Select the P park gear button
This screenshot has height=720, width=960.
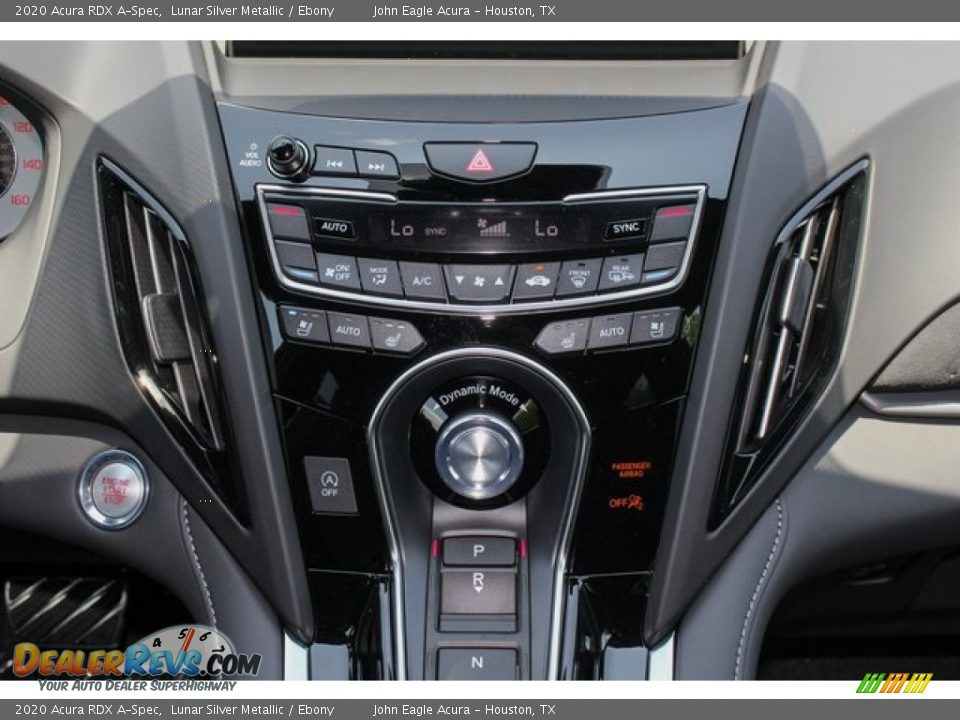pos(480,551)
